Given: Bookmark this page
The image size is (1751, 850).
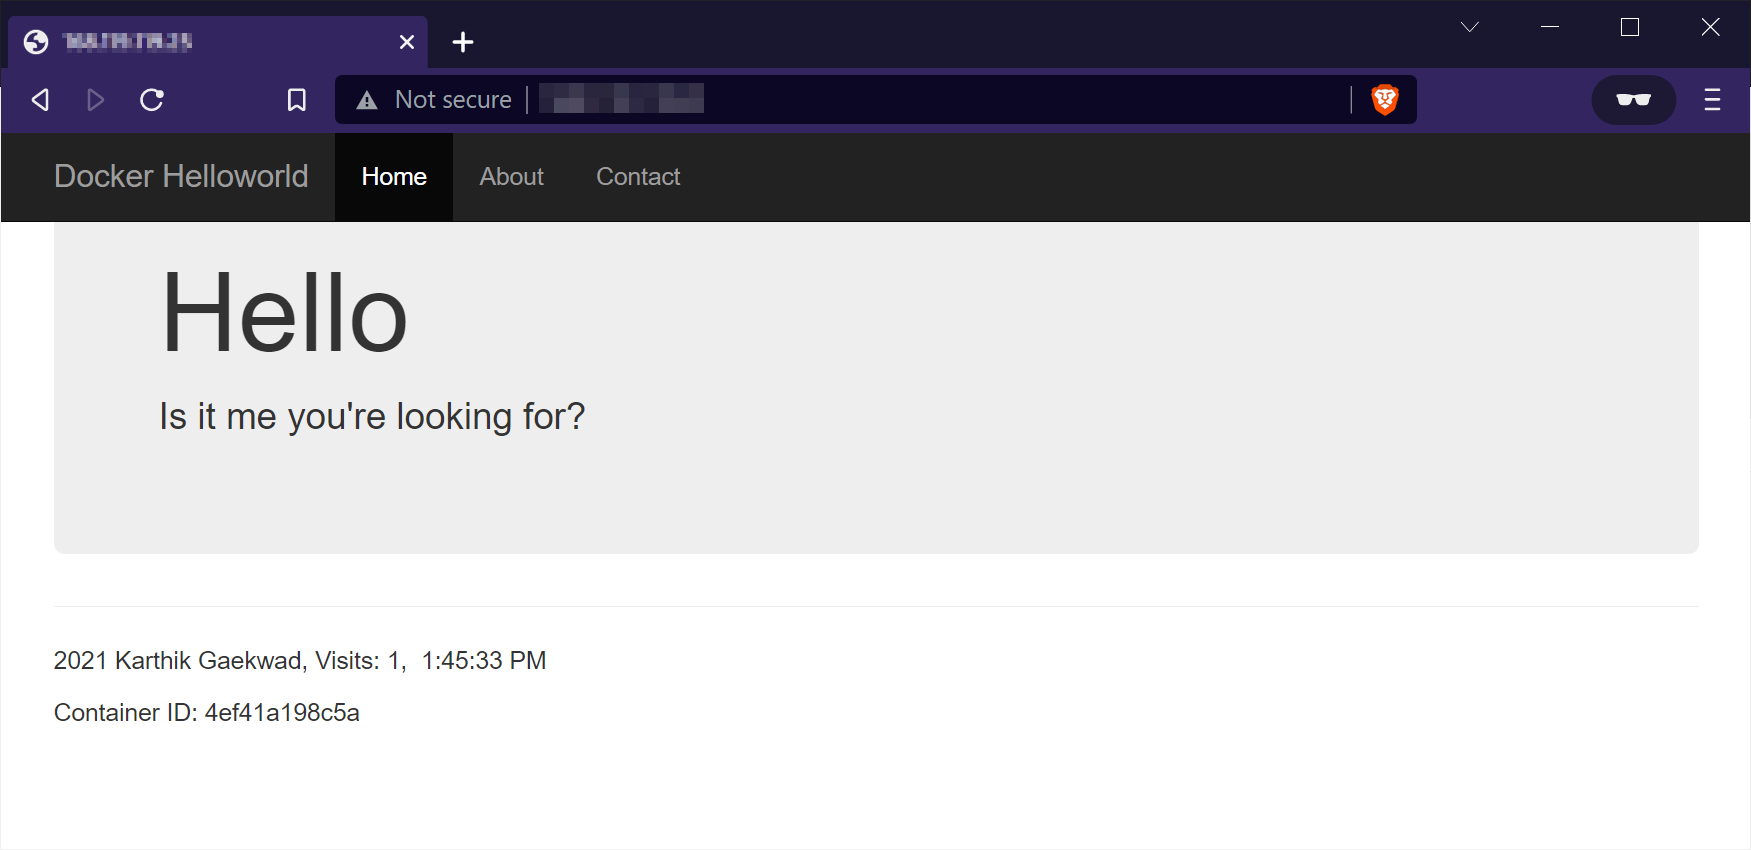Looking at the screenshot, I should pyautogui.click(x=296, y=99).
